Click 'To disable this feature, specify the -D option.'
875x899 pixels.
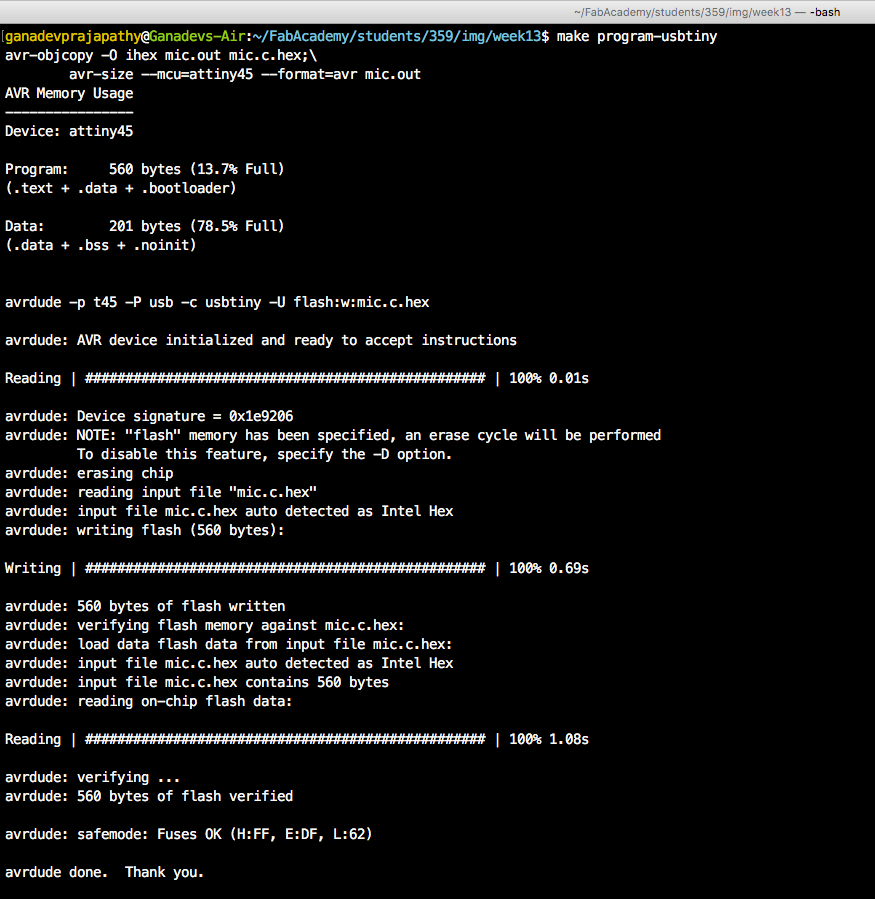(264, 454)
